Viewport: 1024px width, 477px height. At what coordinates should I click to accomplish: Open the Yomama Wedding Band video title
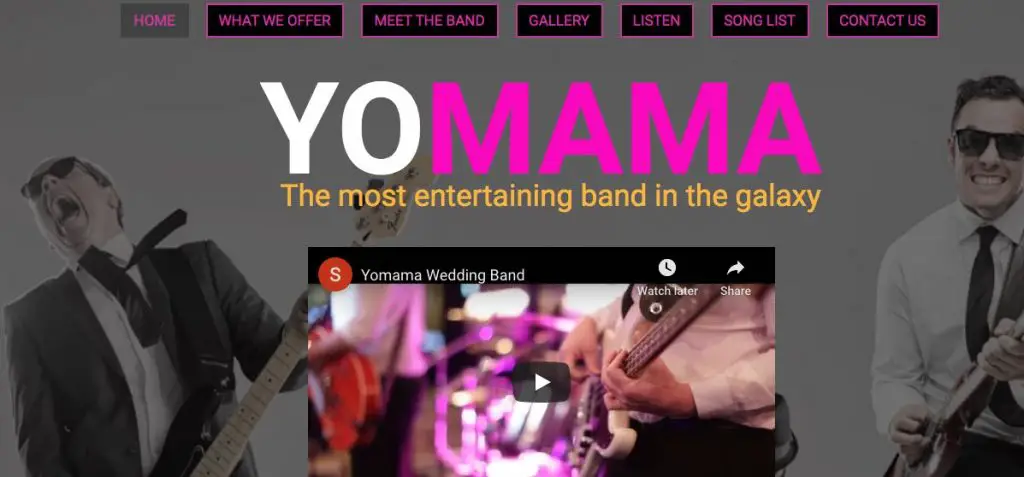click(443, 275)
